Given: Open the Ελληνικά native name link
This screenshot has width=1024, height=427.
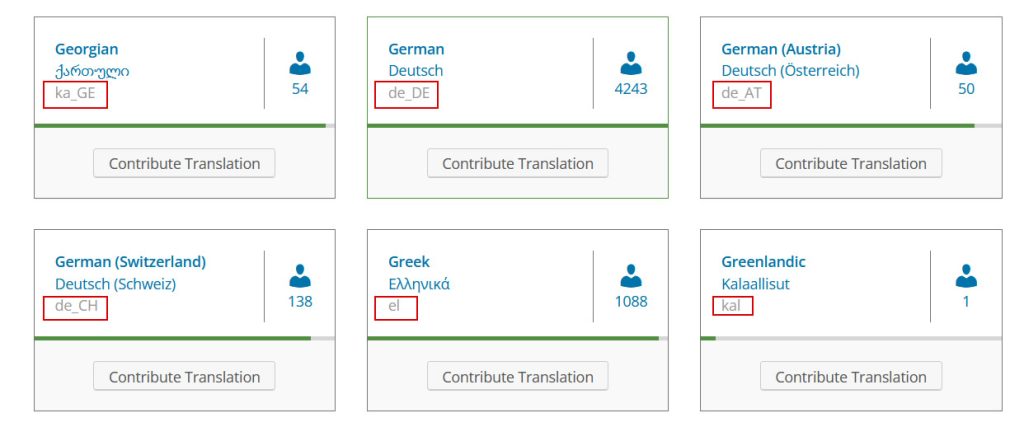Looking at the screenshot, I should (x=419, y=284).
